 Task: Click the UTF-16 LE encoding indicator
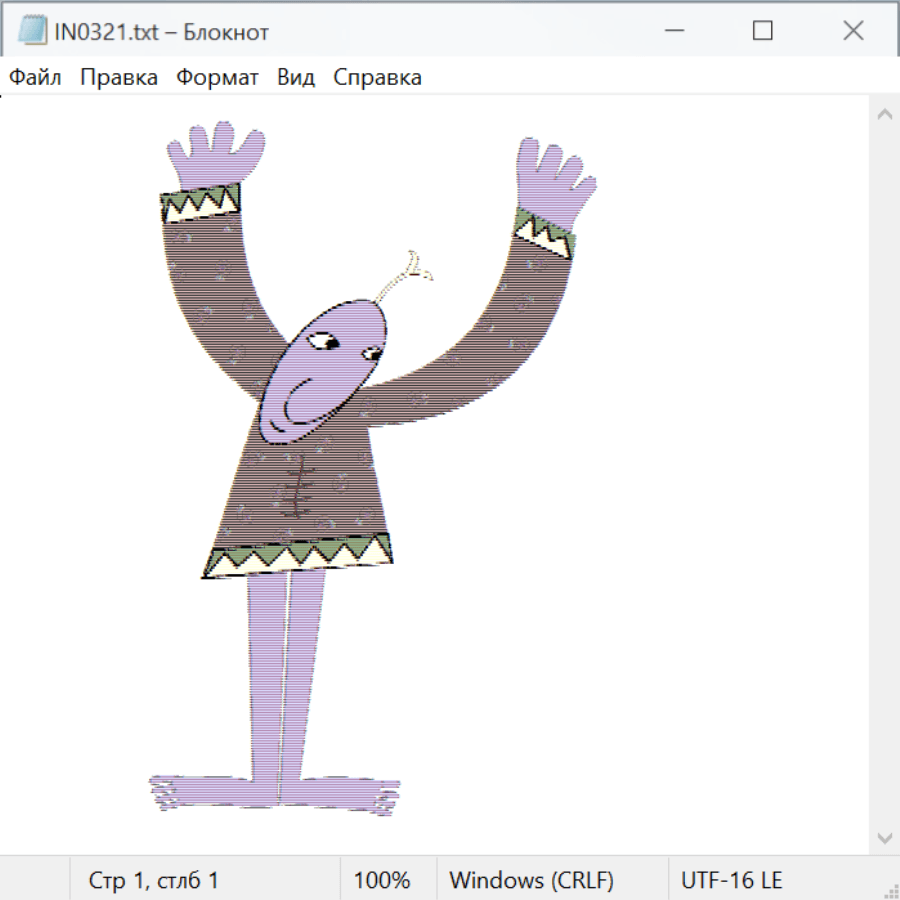coord(731,881)
